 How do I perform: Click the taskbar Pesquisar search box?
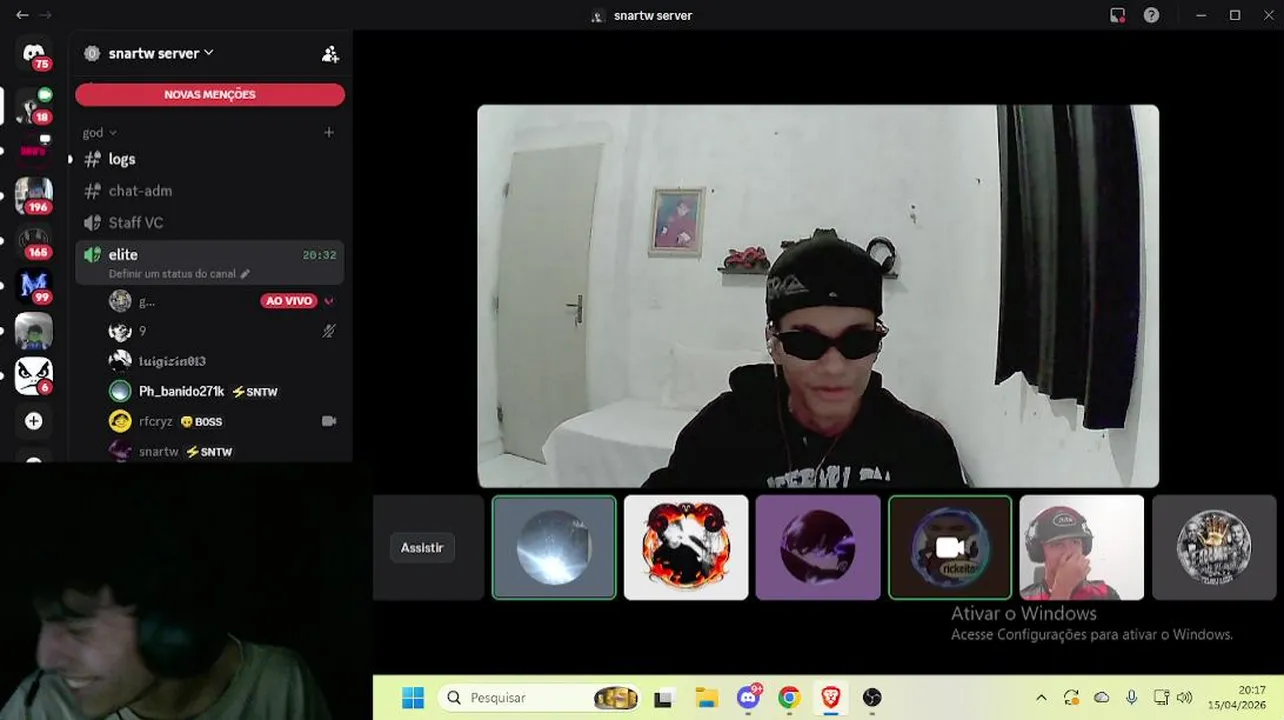click(x=541, y=698)
